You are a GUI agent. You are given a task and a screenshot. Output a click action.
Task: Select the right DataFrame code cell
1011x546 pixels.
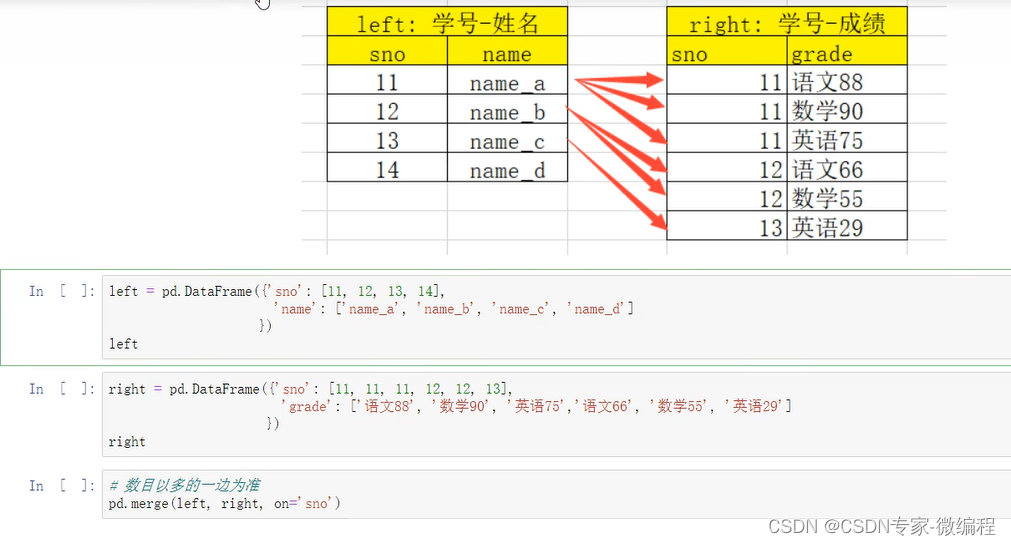(x=556, y=414)
